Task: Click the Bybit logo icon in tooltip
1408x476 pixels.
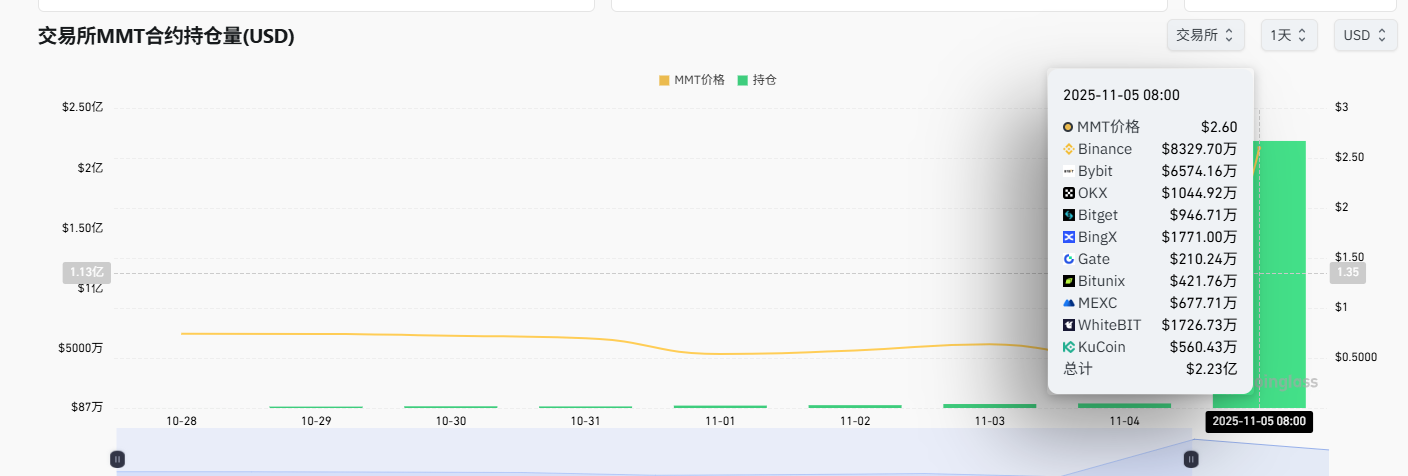Action: click(x=1068, y=171)
